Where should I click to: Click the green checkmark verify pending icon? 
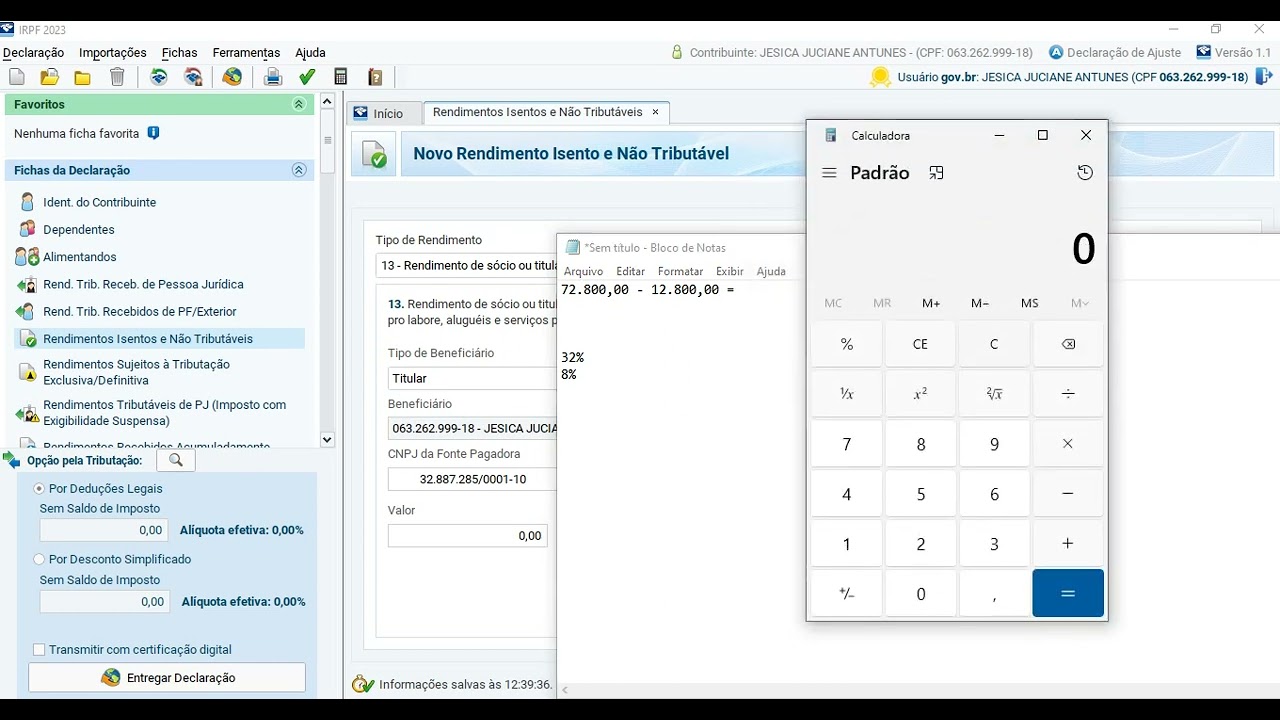pyautogui.click(x=307, y=77)
